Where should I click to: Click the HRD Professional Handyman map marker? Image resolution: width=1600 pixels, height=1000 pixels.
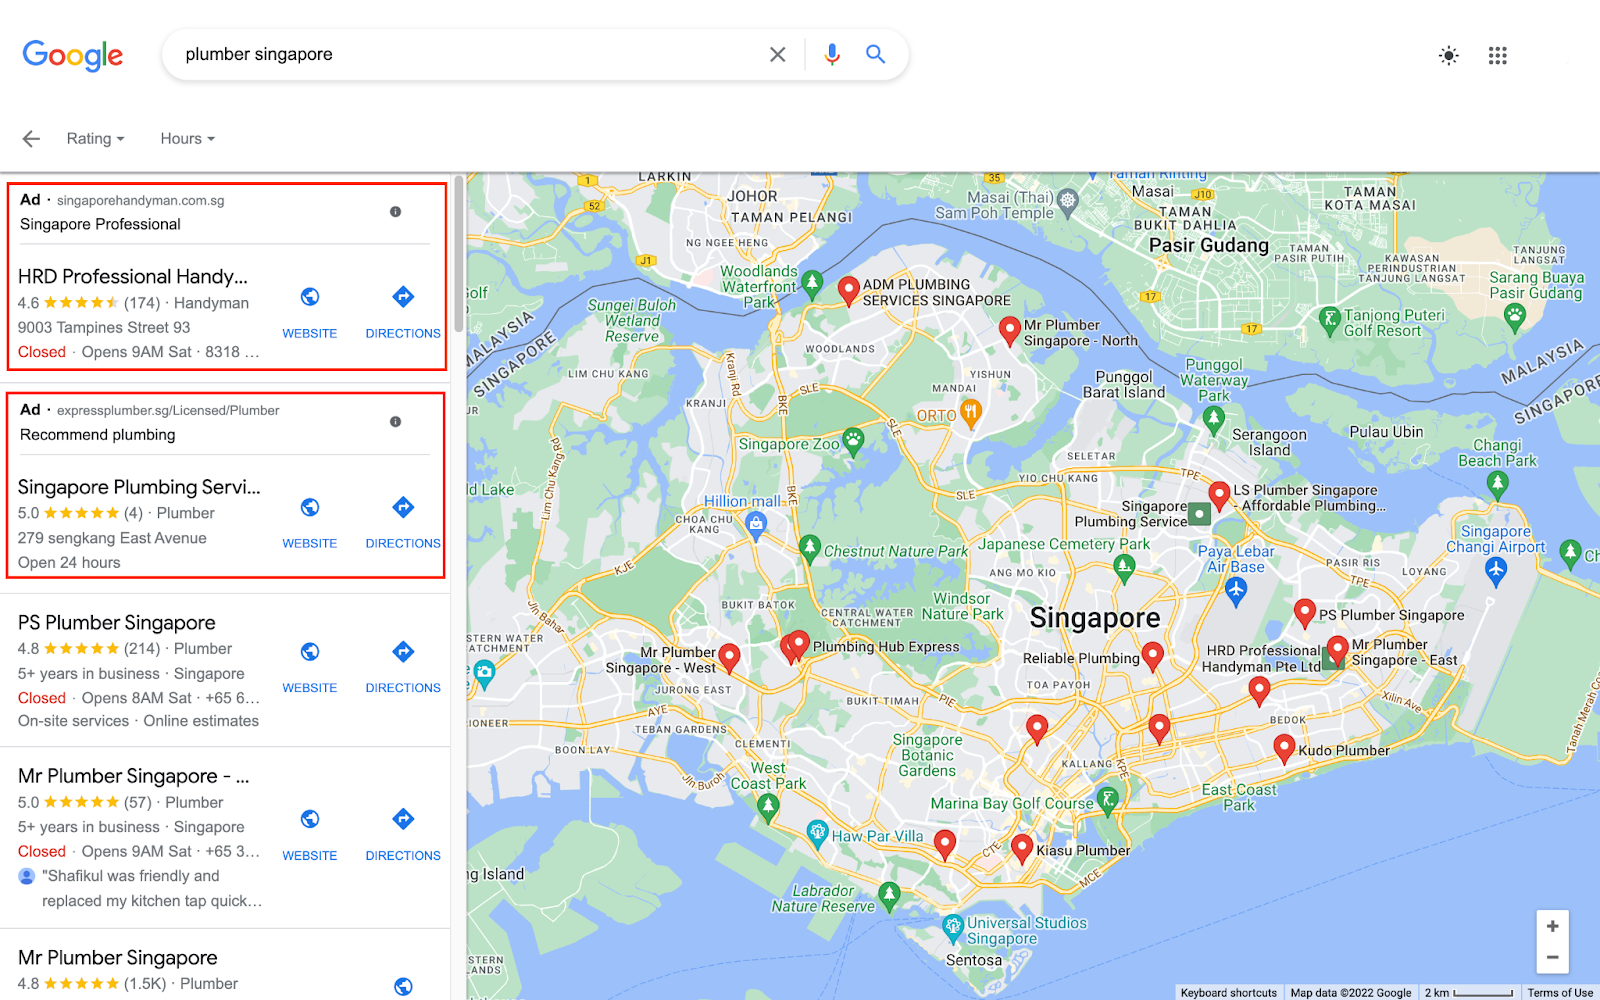[1332, 658]
